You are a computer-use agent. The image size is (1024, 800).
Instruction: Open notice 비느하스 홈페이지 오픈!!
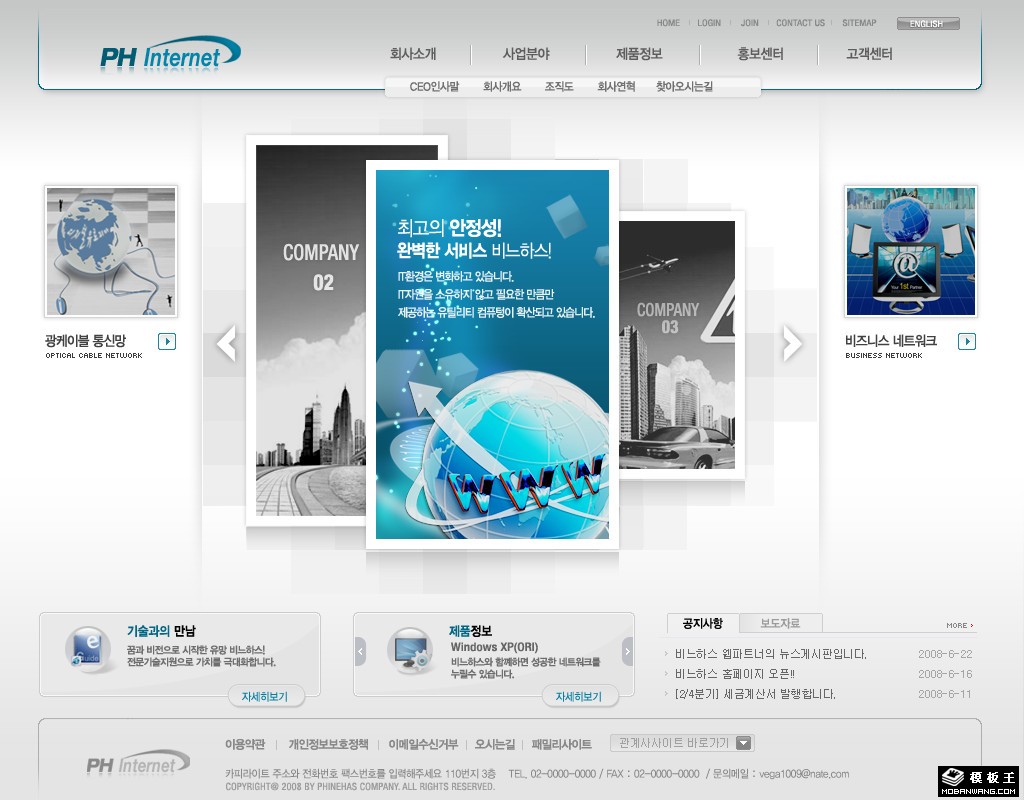735,674
